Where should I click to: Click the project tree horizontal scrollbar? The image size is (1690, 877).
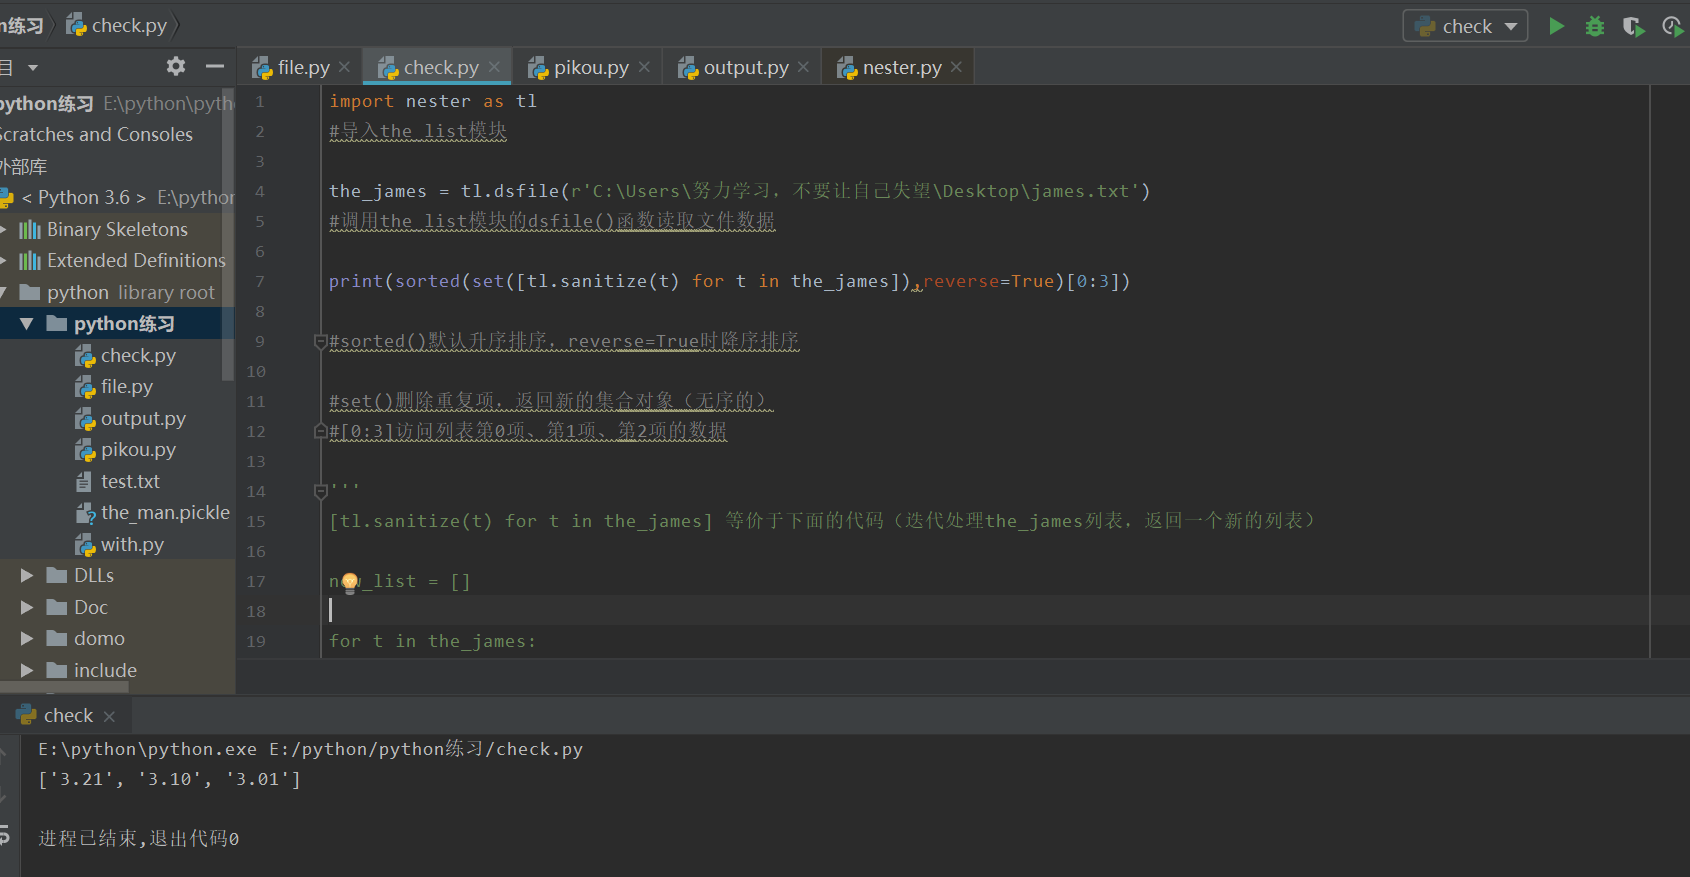click(64, 687)
